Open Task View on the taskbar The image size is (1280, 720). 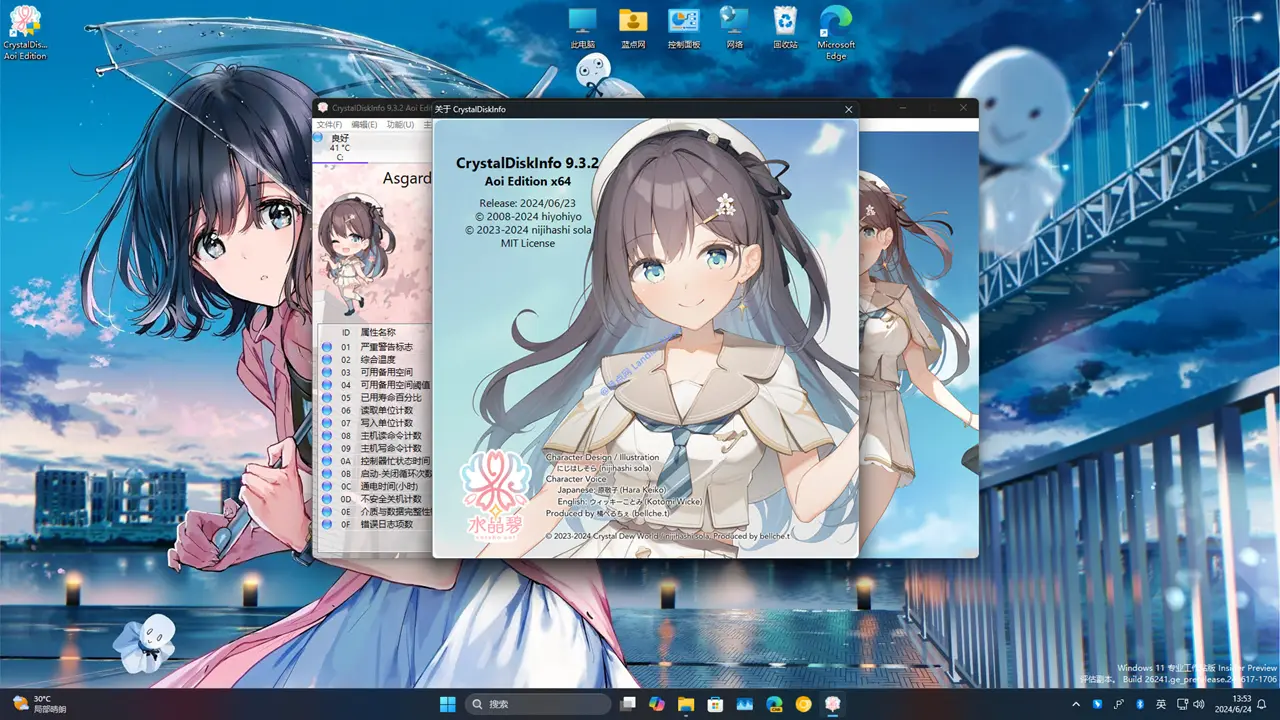[628, 704]
